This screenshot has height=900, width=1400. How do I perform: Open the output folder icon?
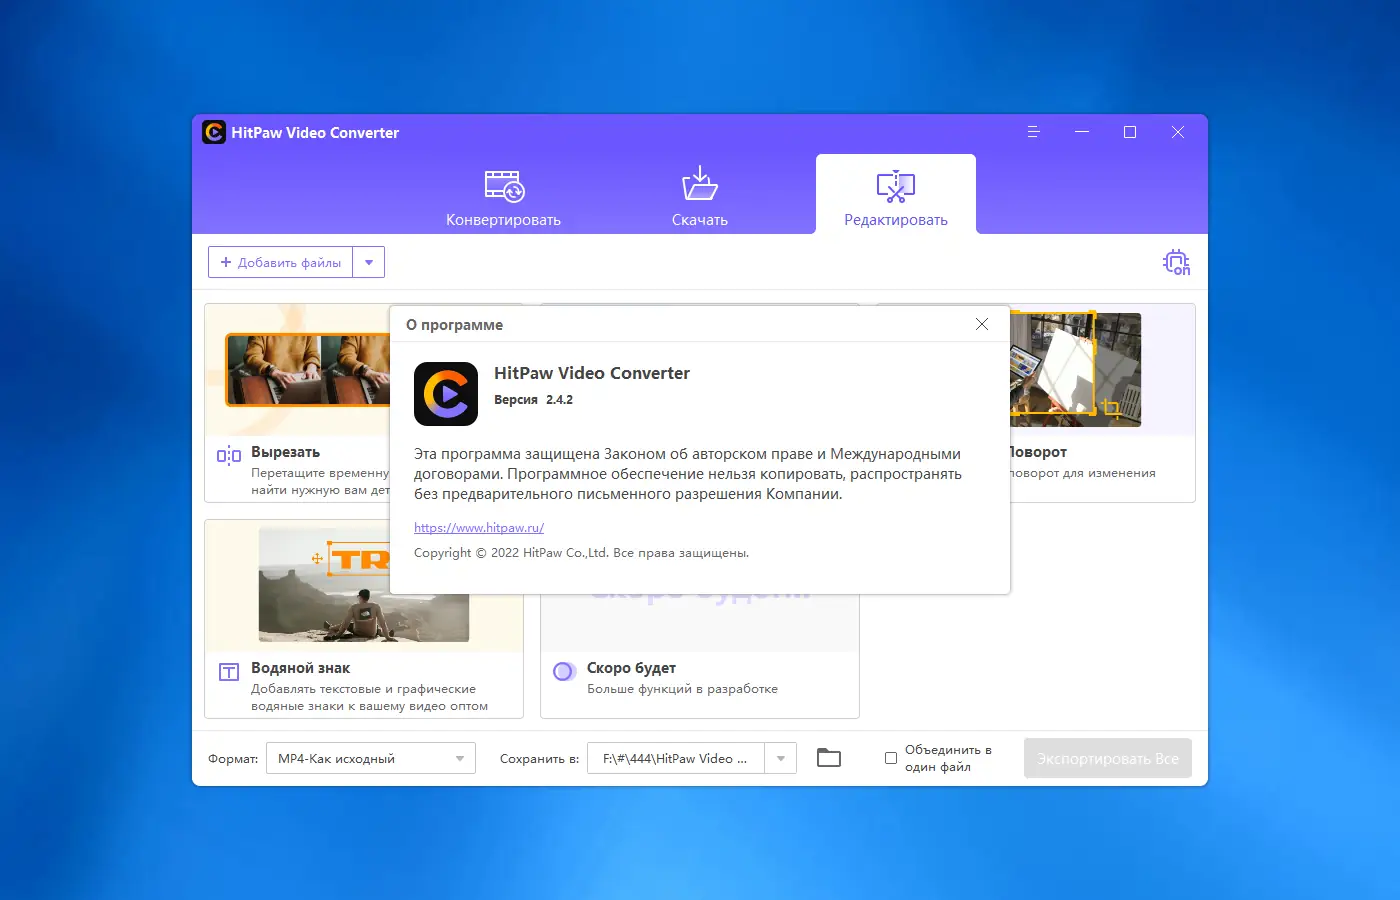click(x=829, y=758)
